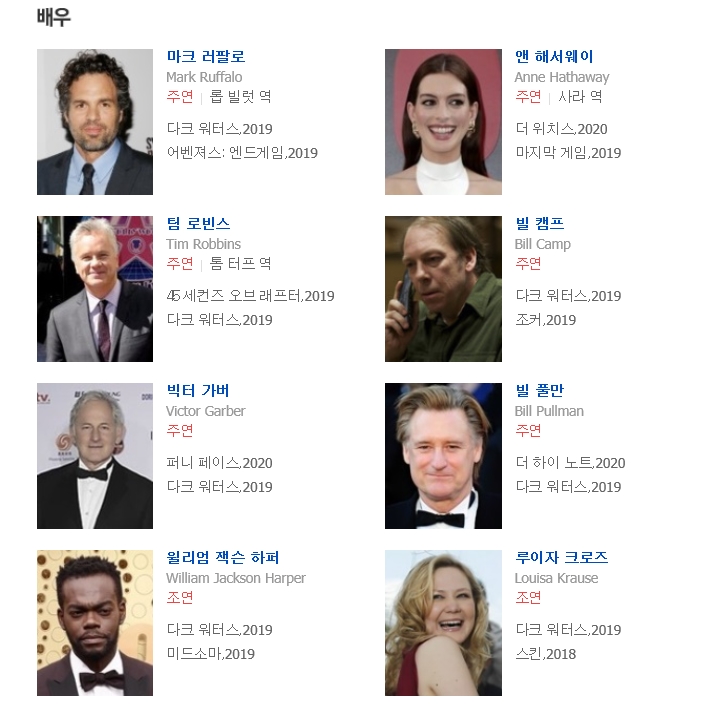Open the 팀 로빈스 actor link
This screenshot has height=720, width=708.
point(198,224)
